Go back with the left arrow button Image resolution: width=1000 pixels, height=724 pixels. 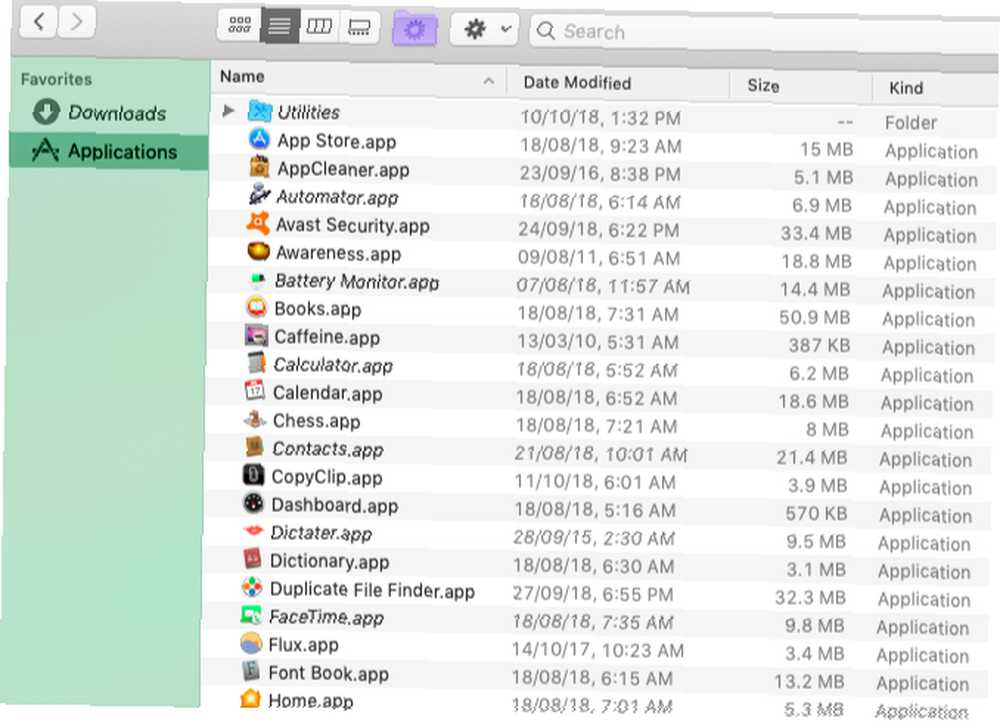pos(39,22)
